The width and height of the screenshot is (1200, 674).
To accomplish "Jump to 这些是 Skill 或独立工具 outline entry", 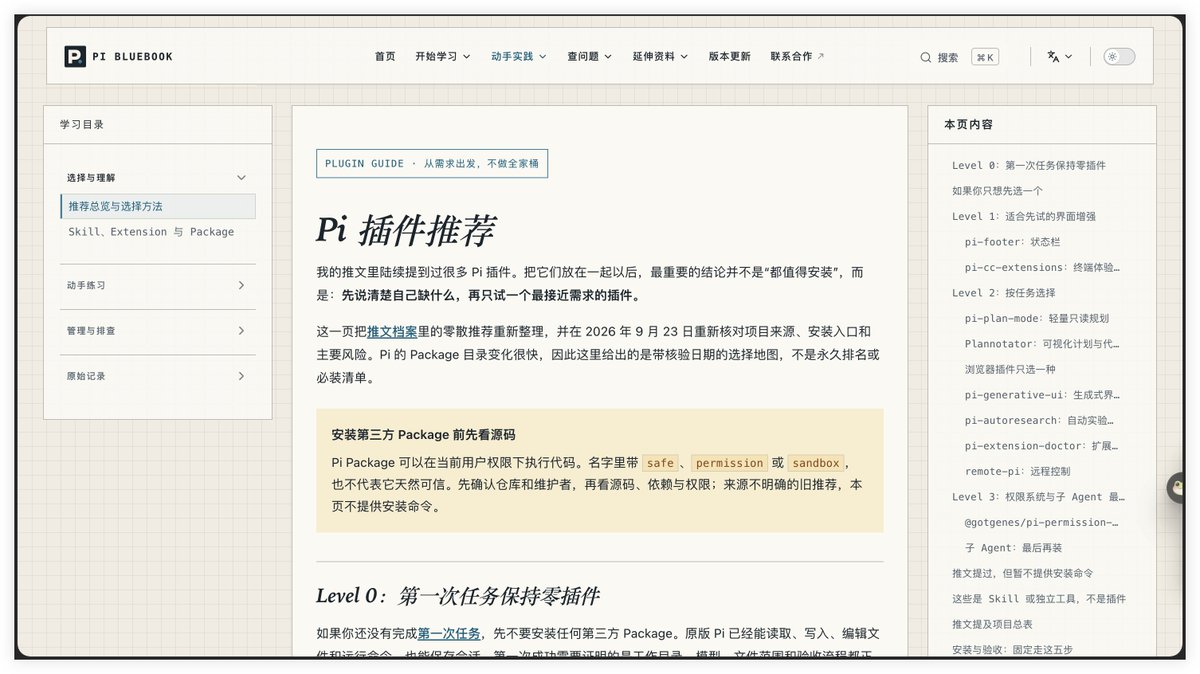I will [x=1039, y=599].
